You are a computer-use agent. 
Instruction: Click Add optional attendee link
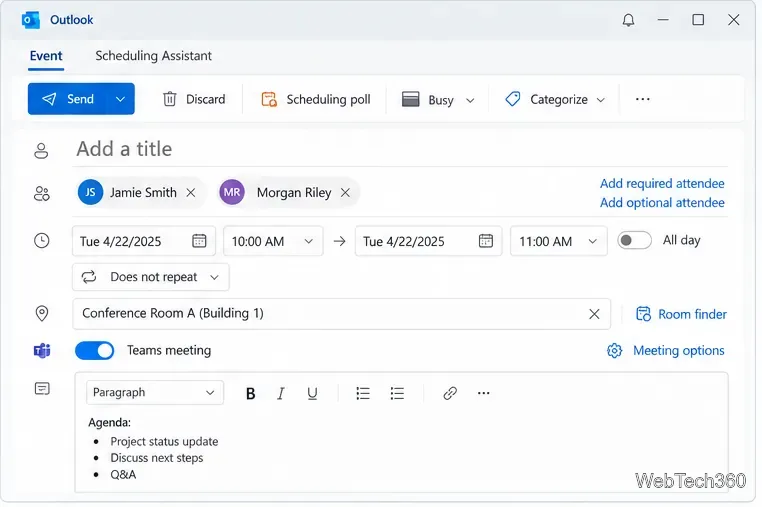pos(662,203)
